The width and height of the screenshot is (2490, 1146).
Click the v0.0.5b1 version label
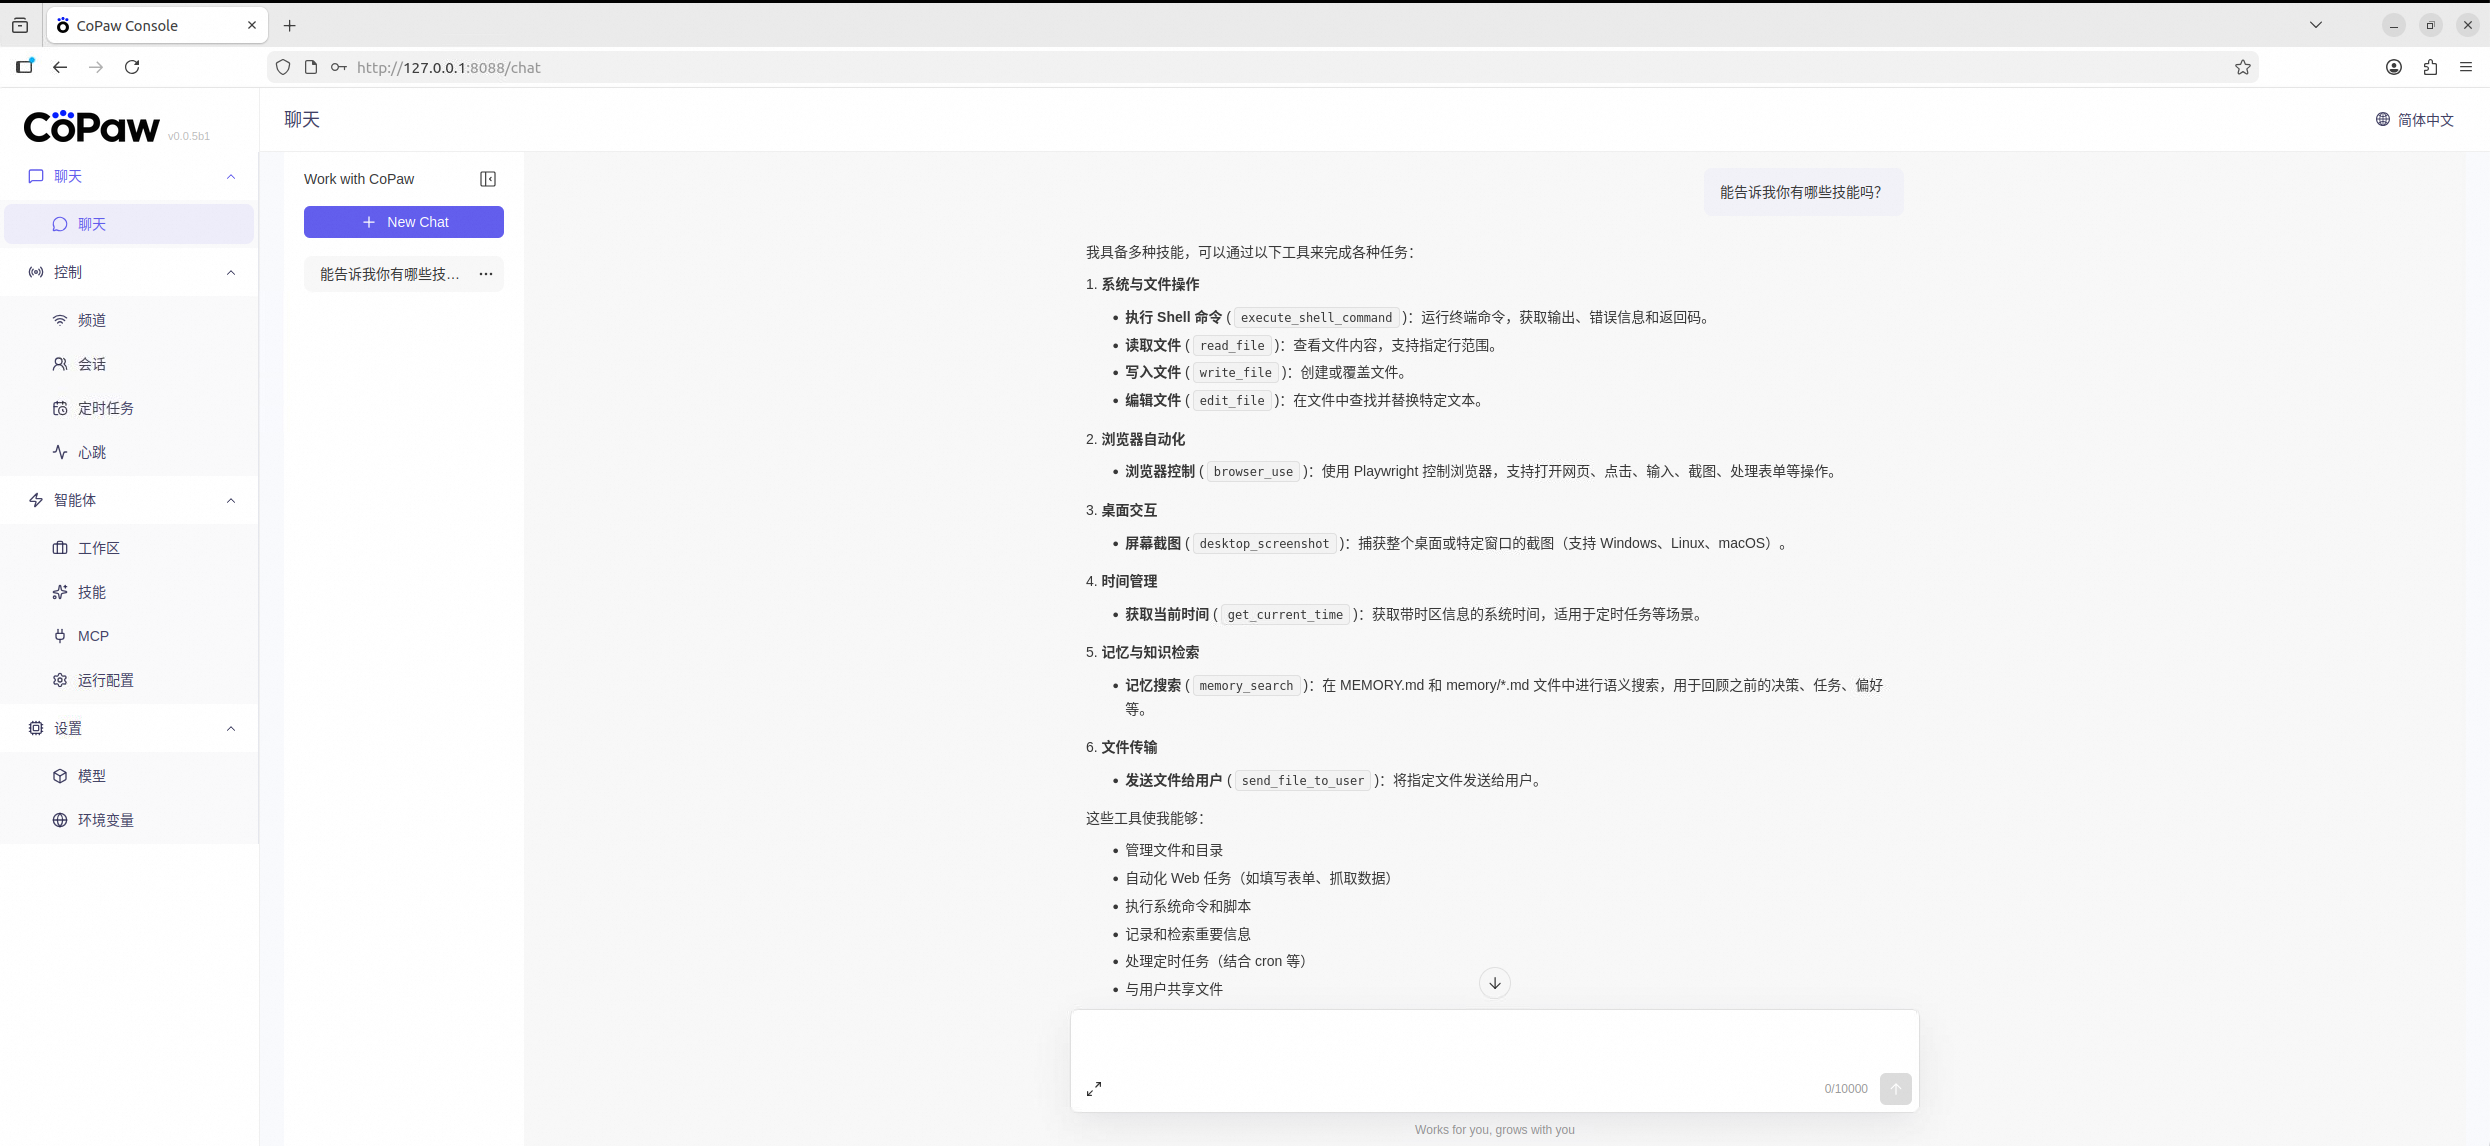(x=189, y=136)
